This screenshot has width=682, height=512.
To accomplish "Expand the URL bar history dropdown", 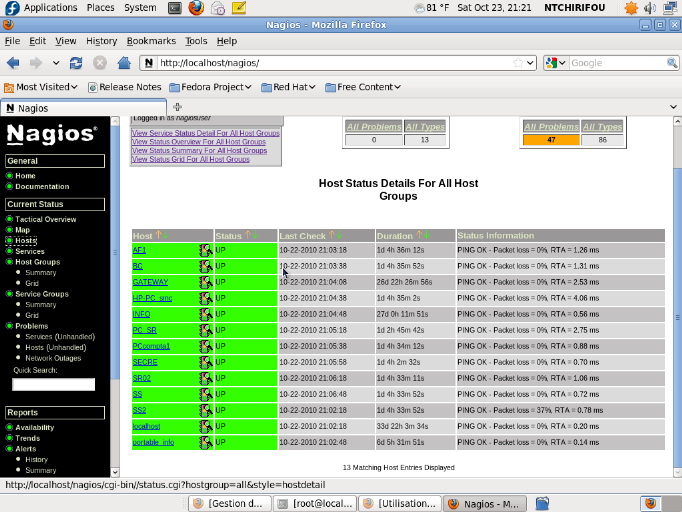I will pos(531,63).
